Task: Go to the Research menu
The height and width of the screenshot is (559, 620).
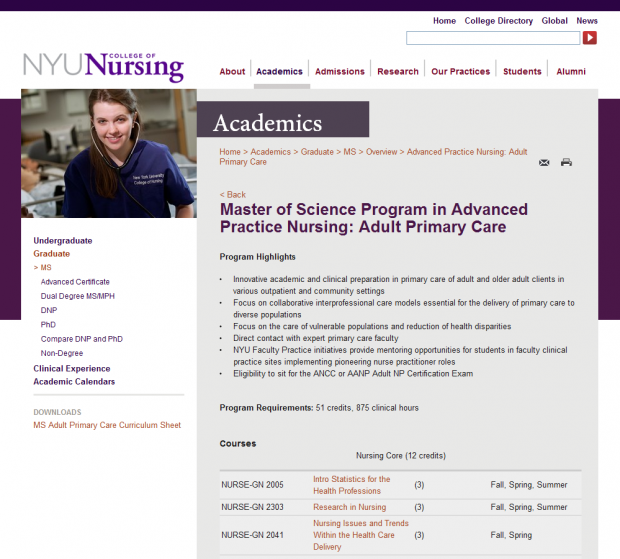Action: [398, 72]
